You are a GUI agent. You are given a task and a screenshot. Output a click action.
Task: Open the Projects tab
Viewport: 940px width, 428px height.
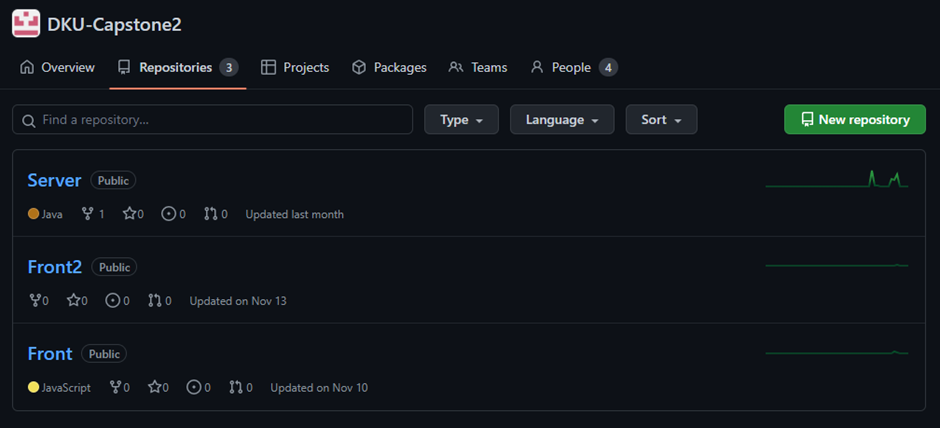[x=295, y=68]
